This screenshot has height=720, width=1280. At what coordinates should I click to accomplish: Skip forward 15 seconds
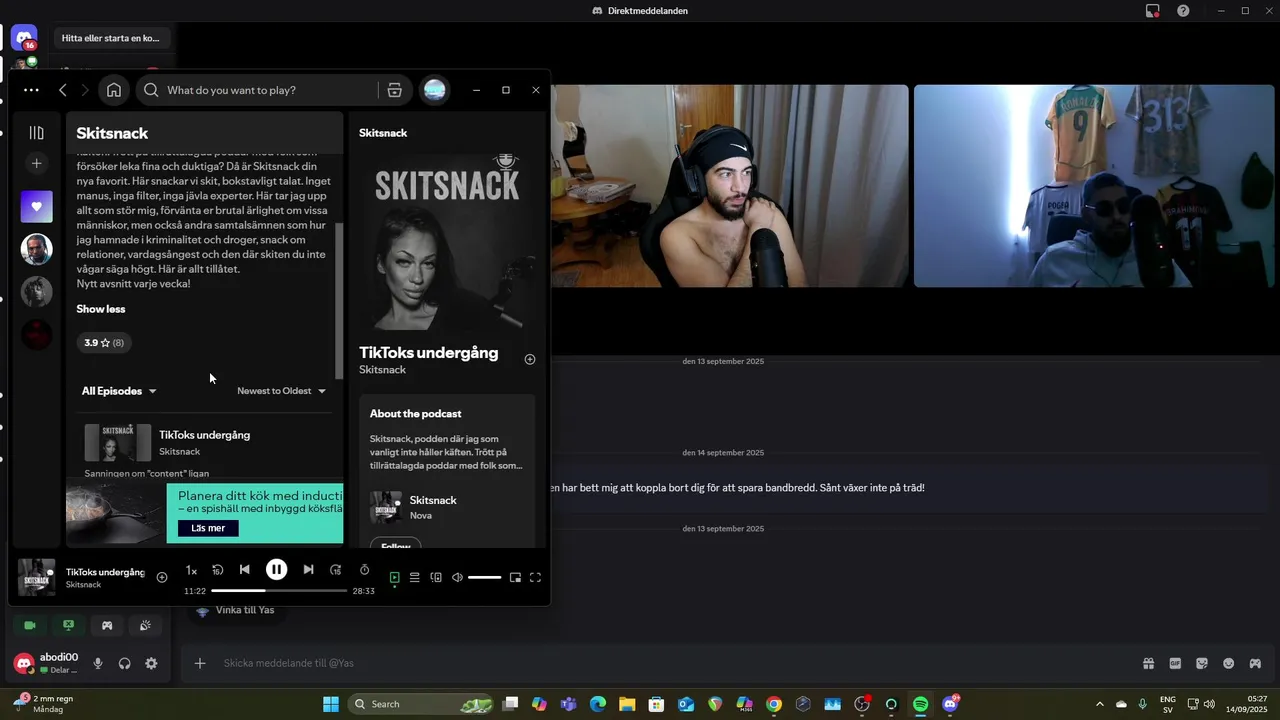pyautogui.click(x=336, y=570)
